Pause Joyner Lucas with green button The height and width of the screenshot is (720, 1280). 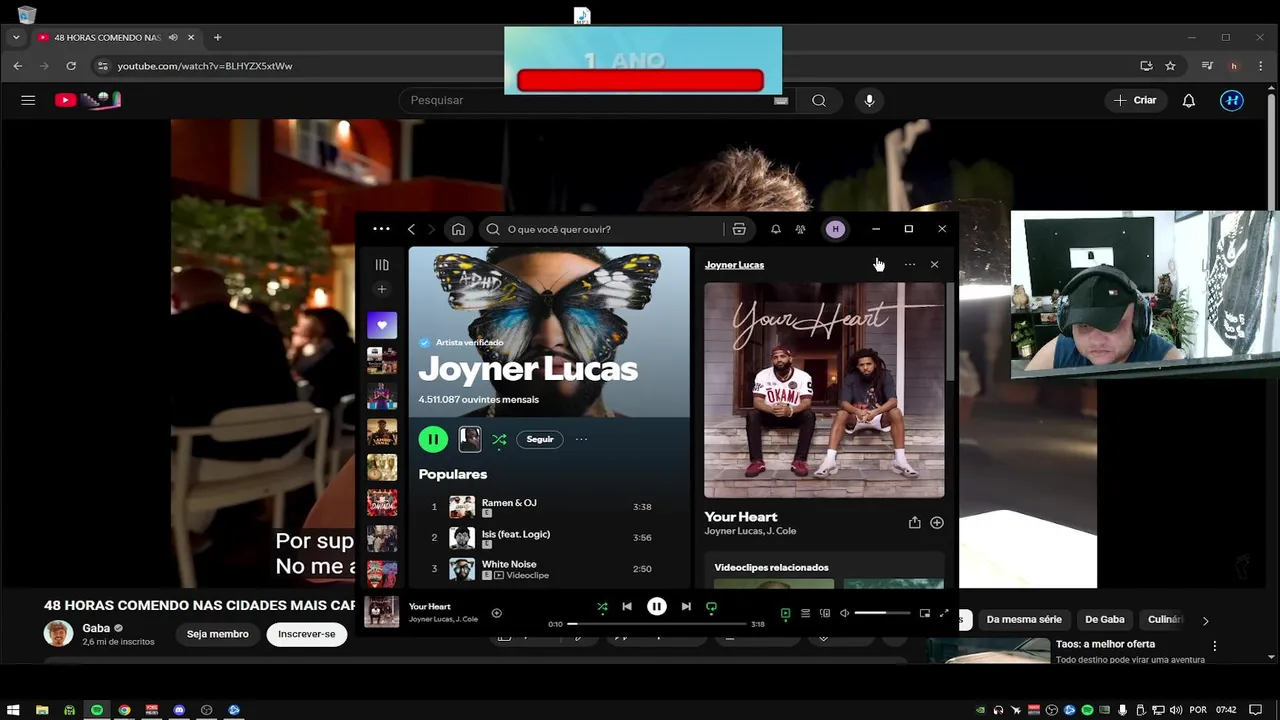coord(433,439)
